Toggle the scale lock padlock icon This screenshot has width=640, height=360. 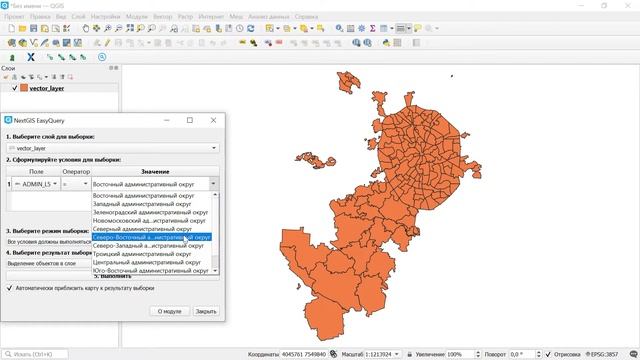click(x=409, y=354)
